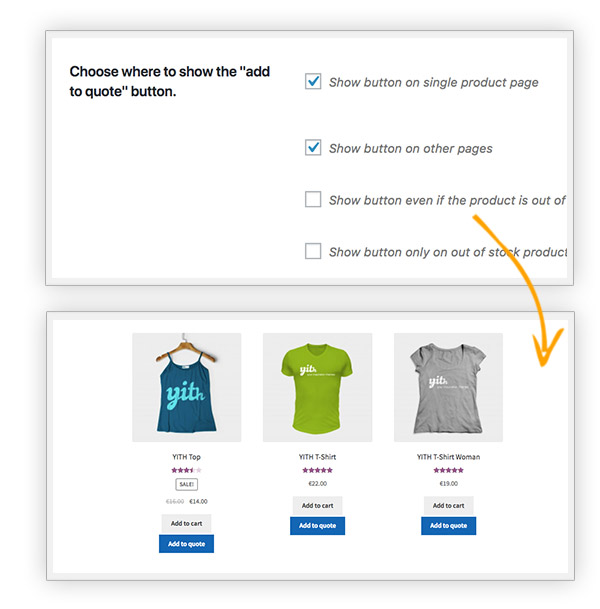Viewport: 600px width, 609px height.
Task: Open the YITH Top product image
Action: (x=186, y=387)
